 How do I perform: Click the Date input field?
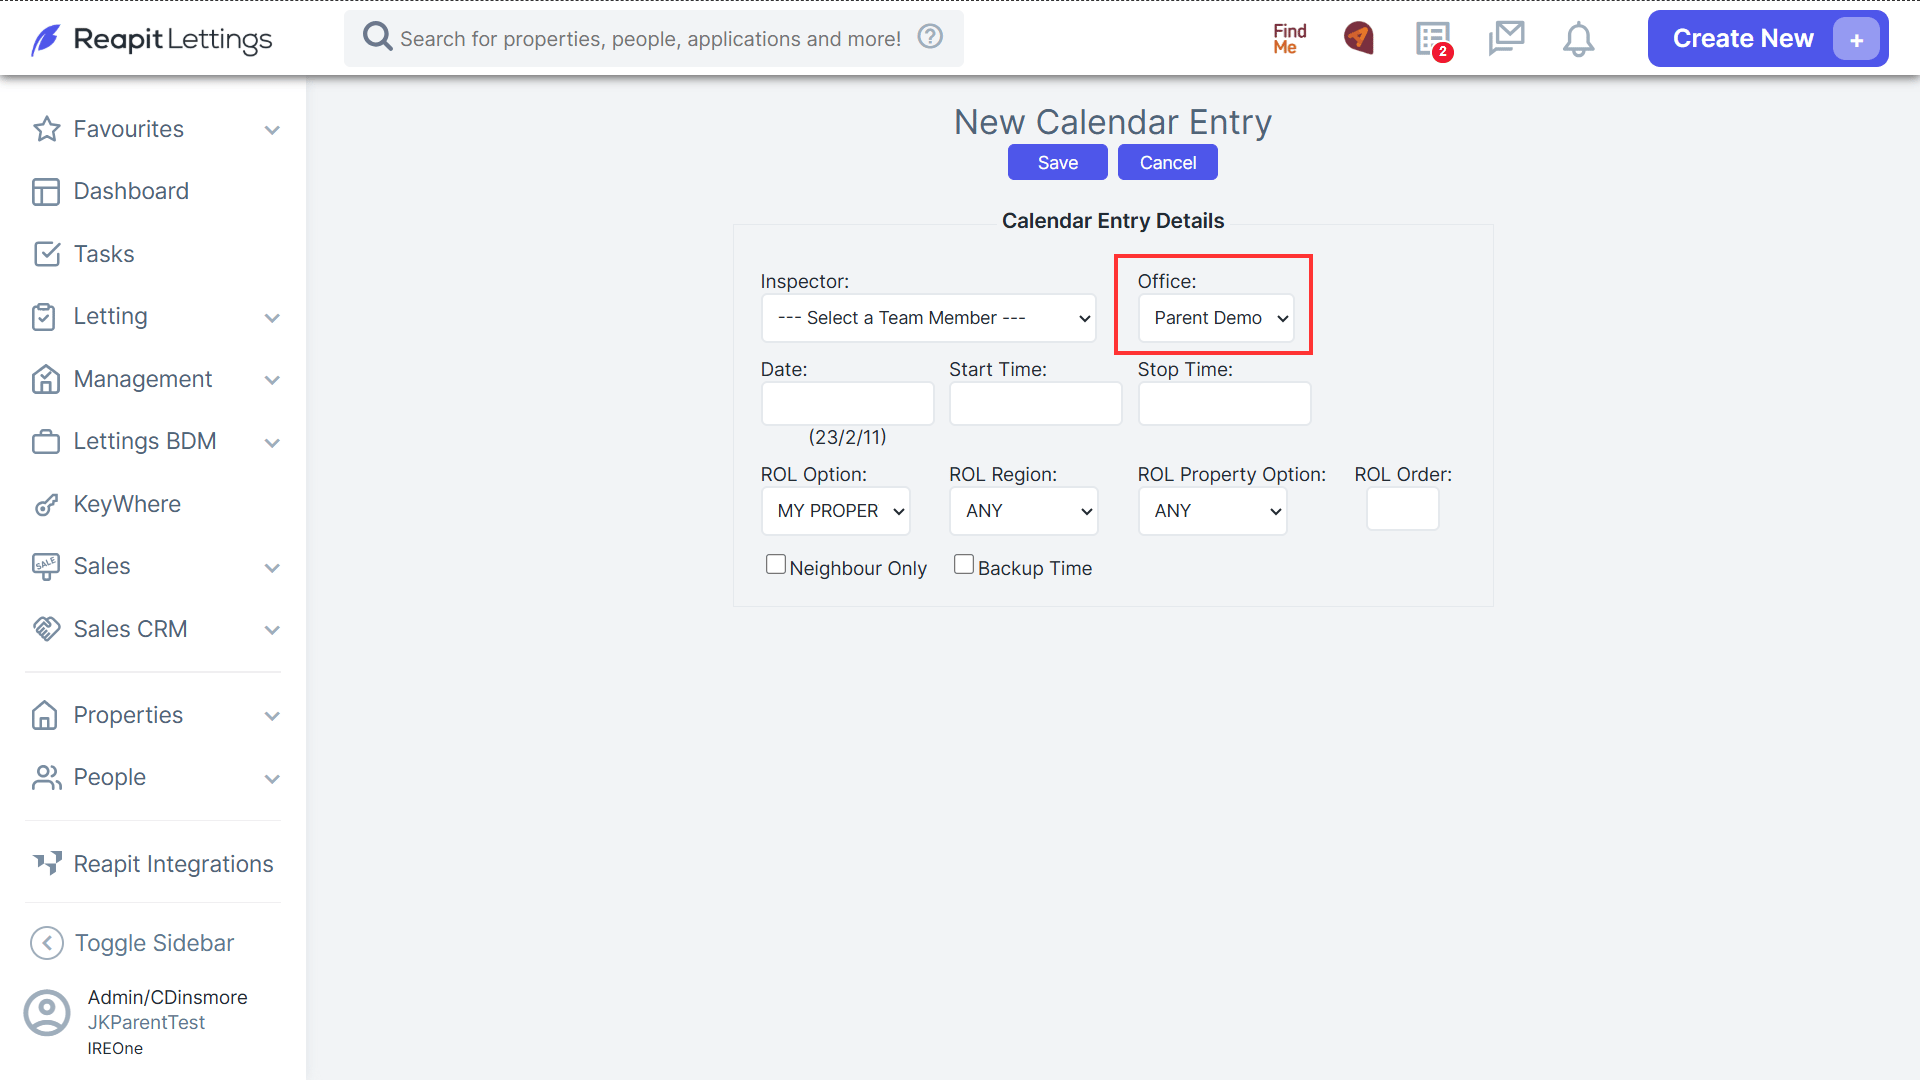847,404
